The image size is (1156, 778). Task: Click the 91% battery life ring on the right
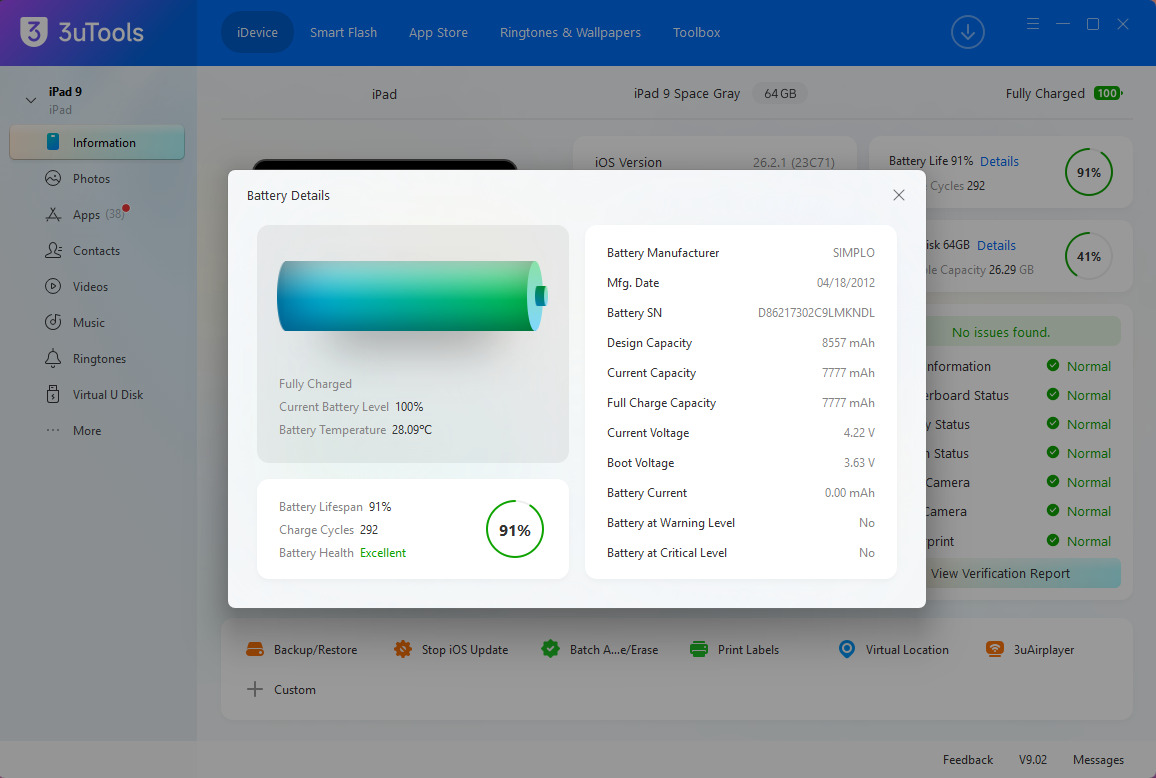click(1088, 172)
